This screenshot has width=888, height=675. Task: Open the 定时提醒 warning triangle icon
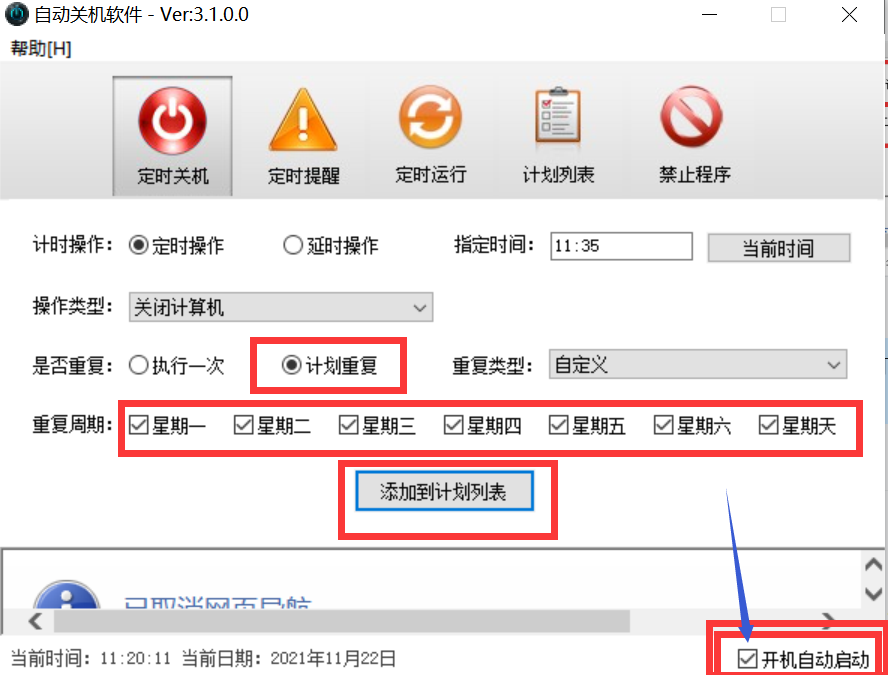coord(303,121)
